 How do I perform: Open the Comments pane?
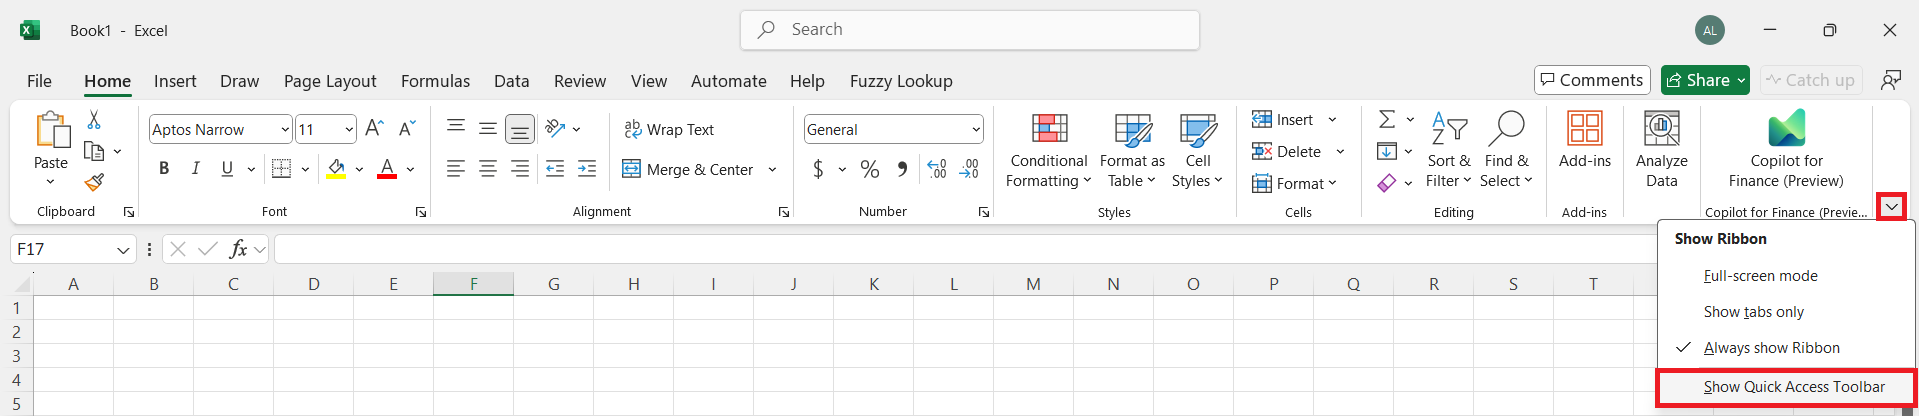tap(1592, 80)
